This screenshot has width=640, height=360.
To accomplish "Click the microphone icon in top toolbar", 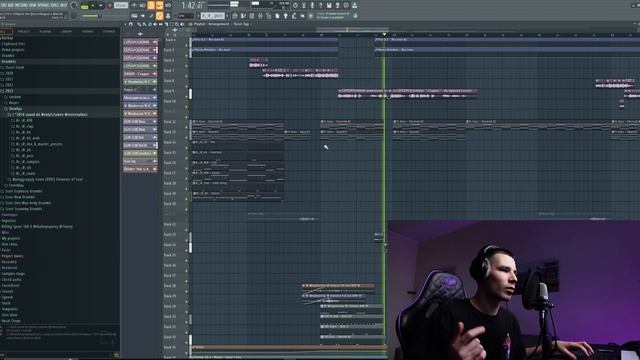I will 312,5.
